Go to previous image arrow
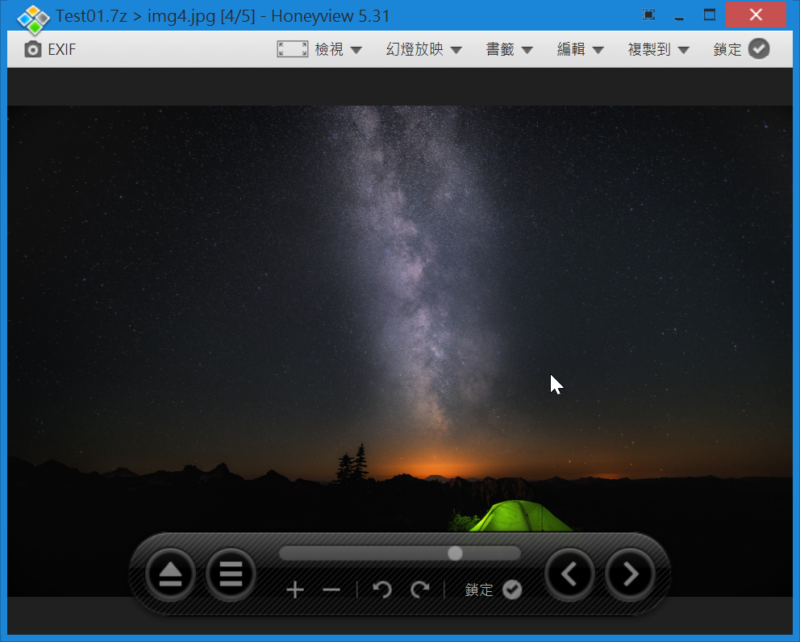The image size is (800, 642). coord(569,575)
